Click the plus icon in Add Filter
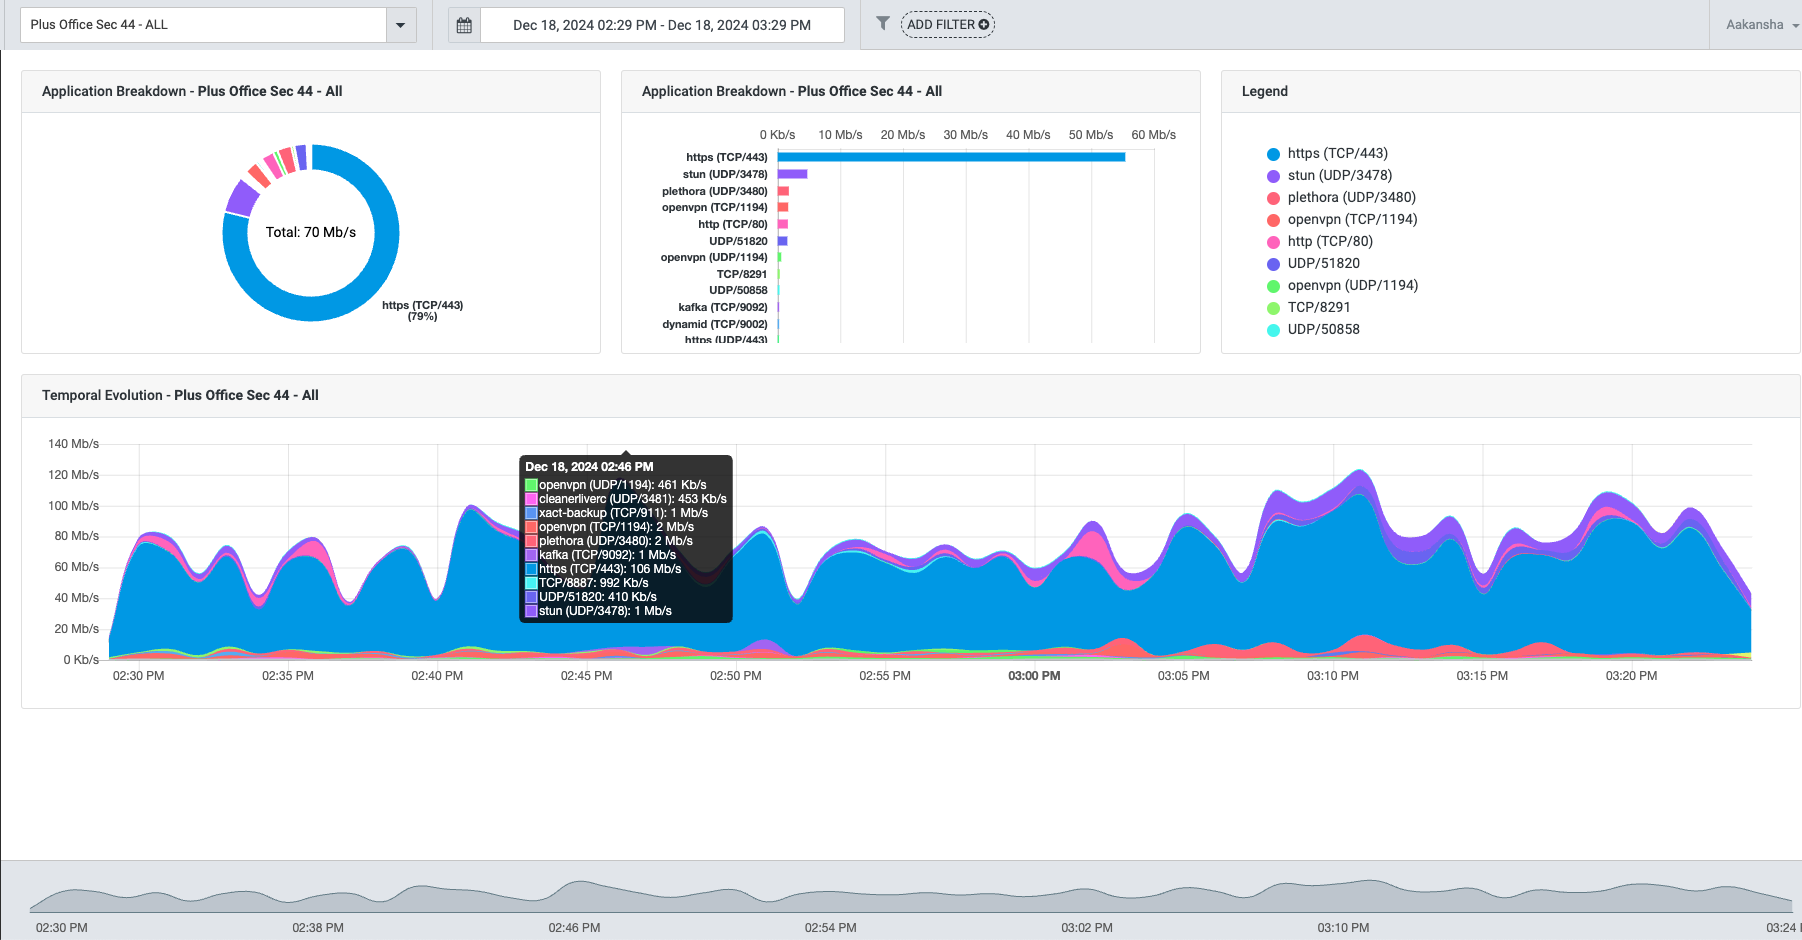The width and height of the screenshot is (1802, 940). [984, 25]
